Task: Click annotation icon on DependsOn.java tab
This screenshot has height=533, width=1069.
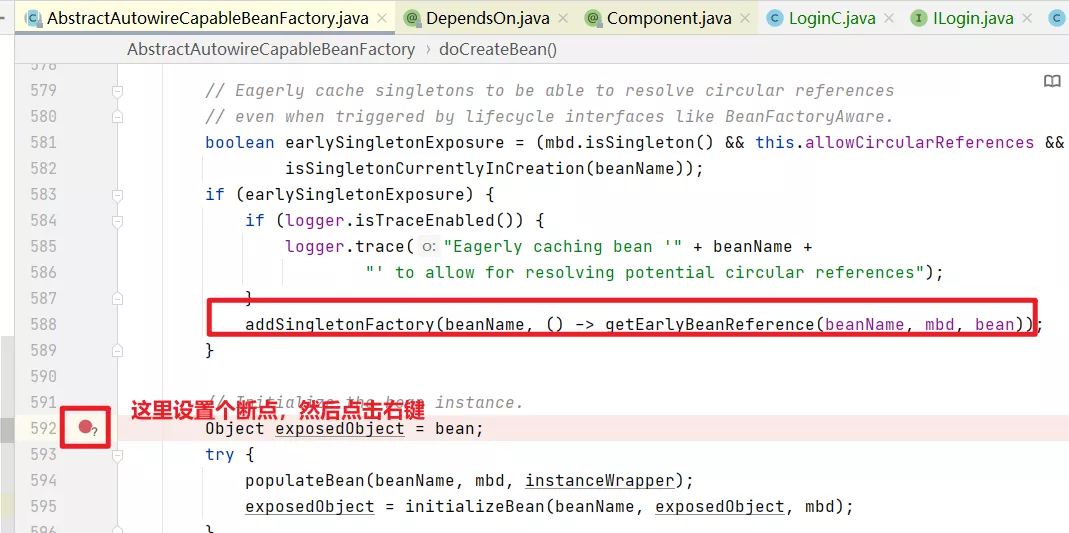Action: click(411, 18)
